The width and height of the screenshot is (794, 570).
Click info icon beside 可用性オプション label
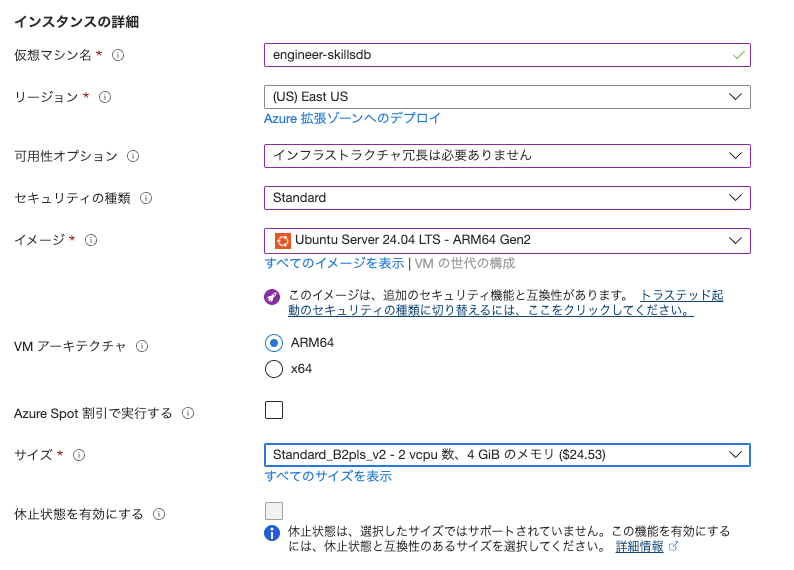click(x=133, y=156)
